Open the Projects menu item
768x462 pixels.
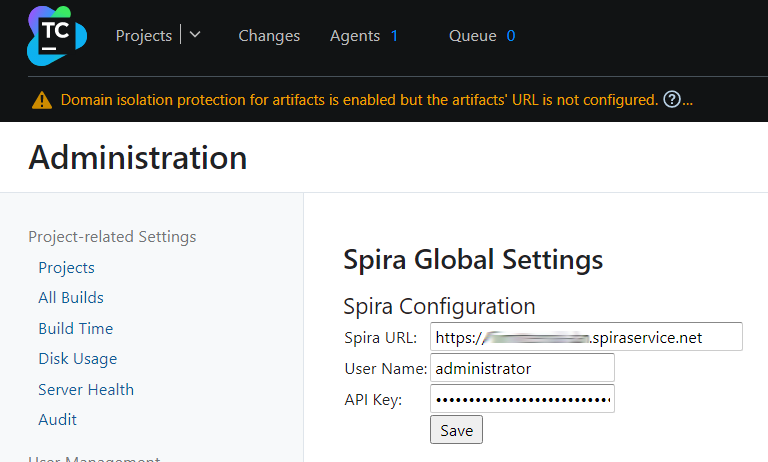click(x=144, y=36)
